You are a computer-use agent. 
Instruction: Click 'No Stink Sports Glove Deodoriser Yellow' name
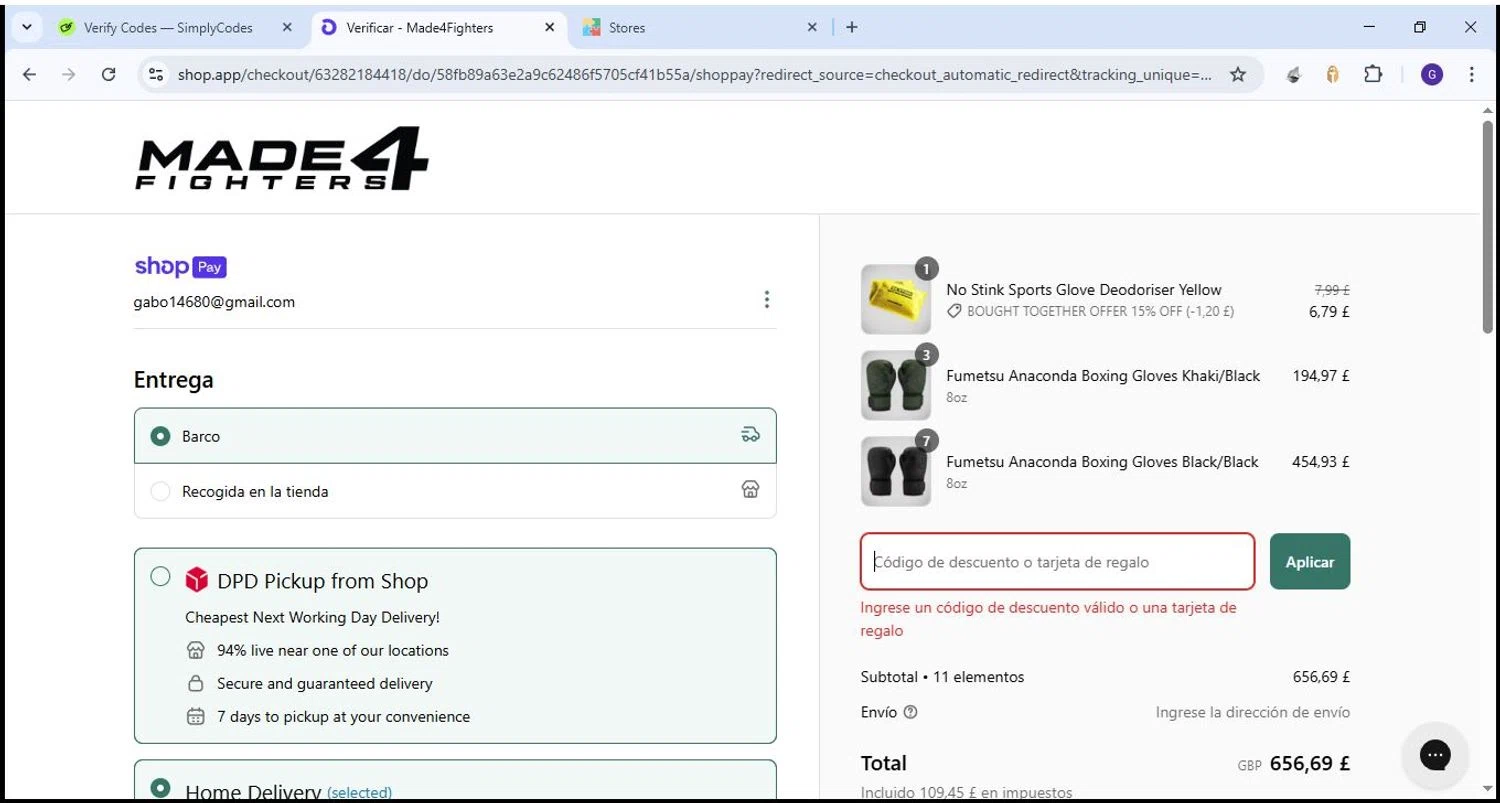click(x=1084, y=290)
